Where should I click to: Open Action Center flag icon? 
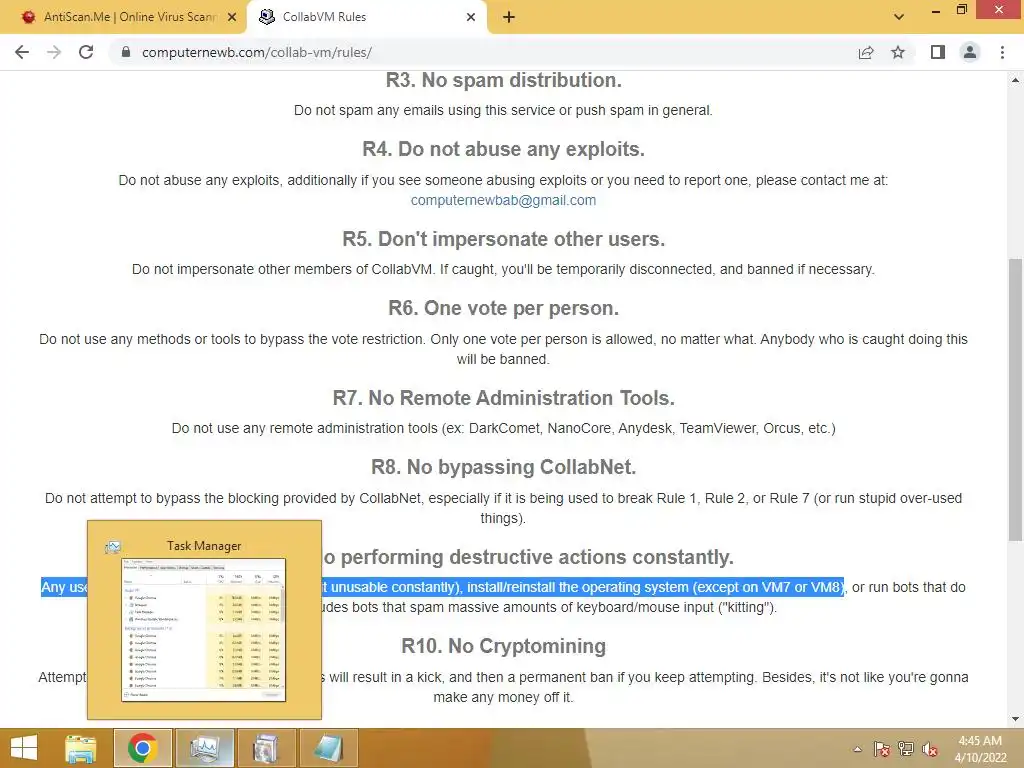tap(881, 749)
